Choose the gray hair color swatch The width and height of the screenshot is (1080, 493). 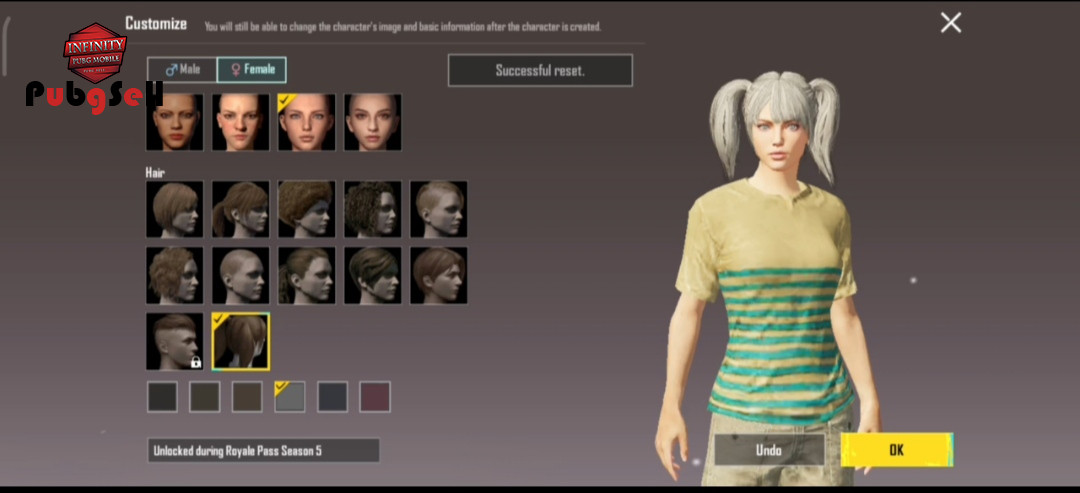click(290, 397)
